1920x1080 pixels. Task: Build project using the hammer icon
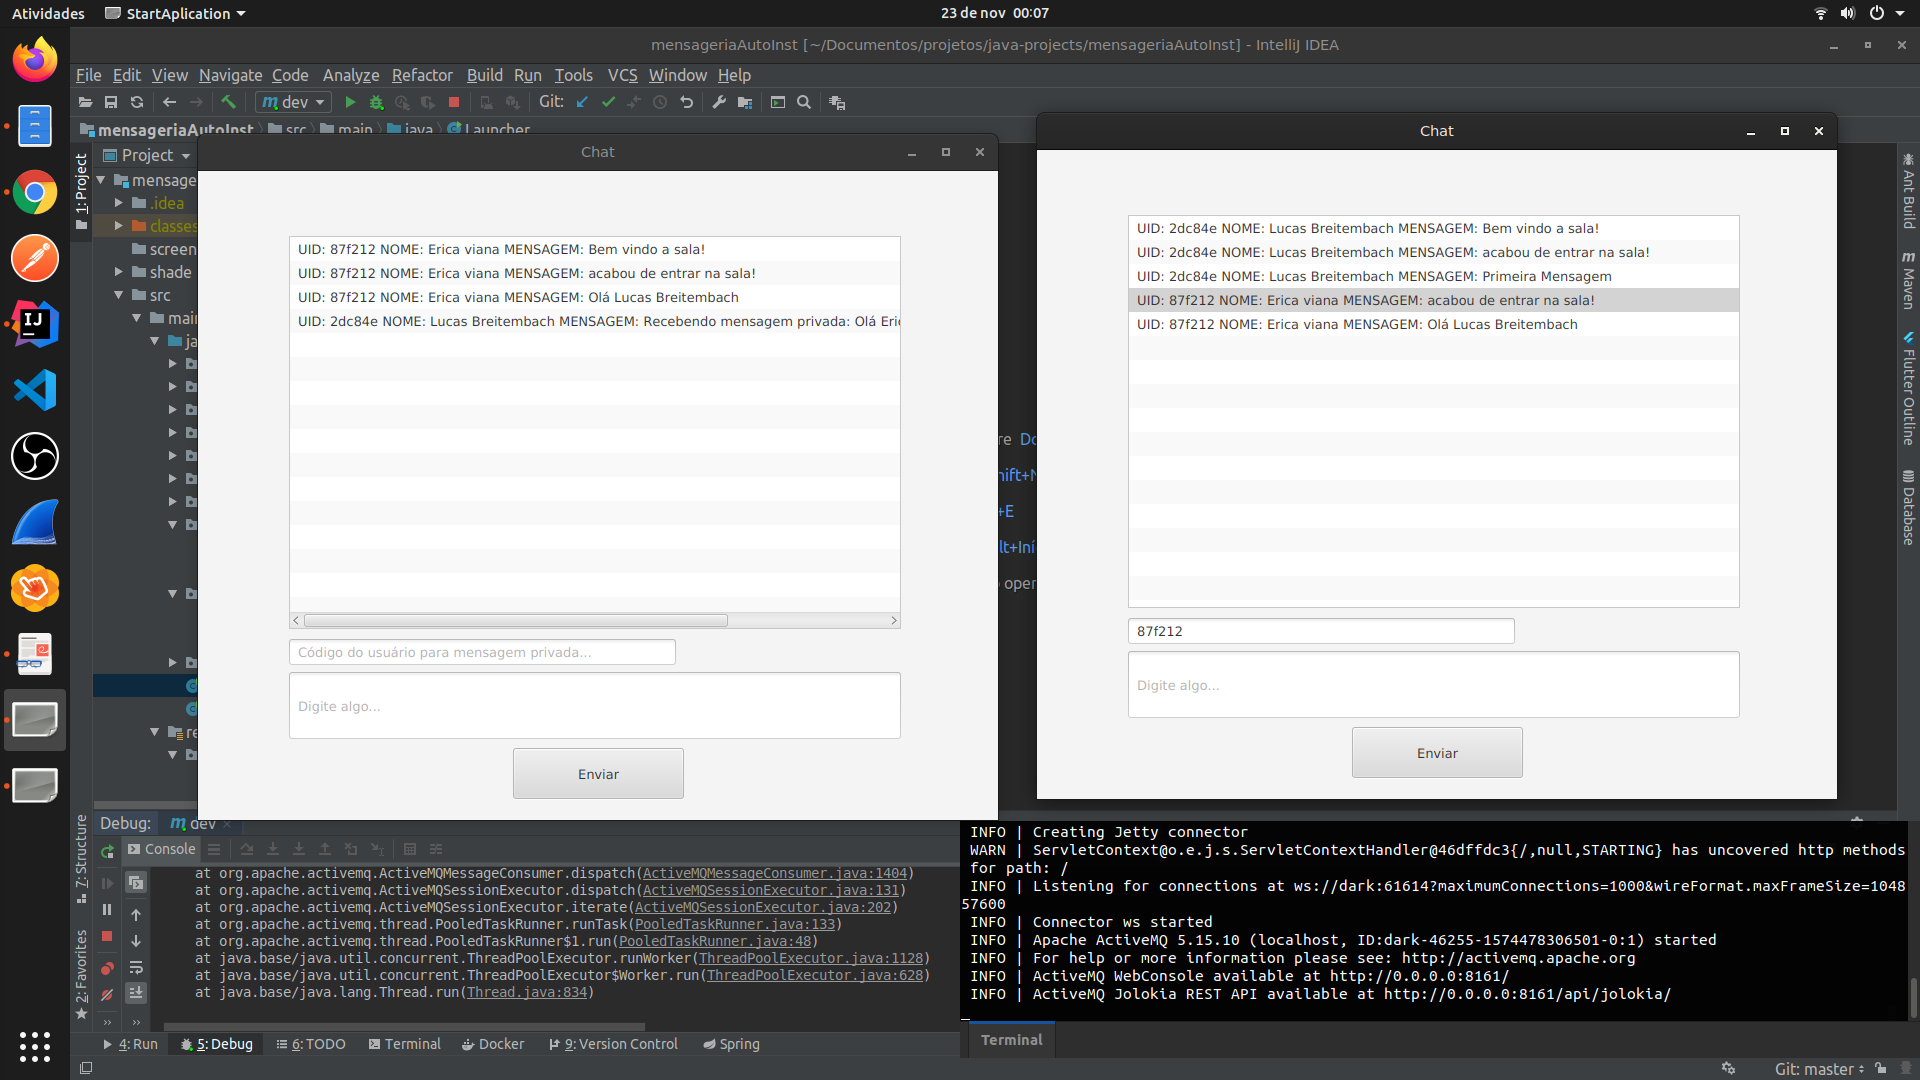[x=228, y=102]
